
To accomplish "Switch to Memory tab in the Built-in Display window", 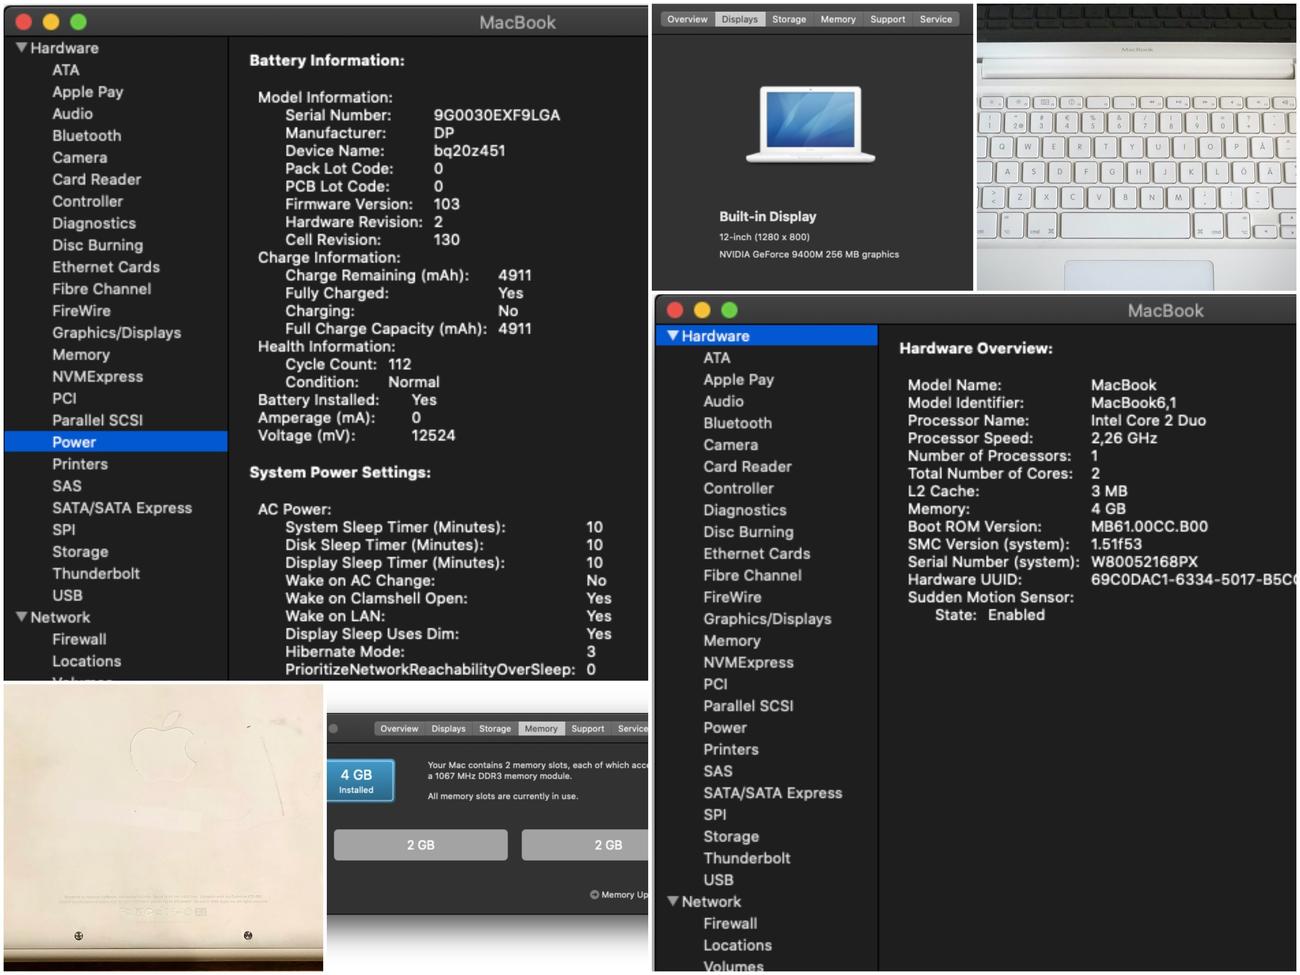I will (x=838, y=19).
